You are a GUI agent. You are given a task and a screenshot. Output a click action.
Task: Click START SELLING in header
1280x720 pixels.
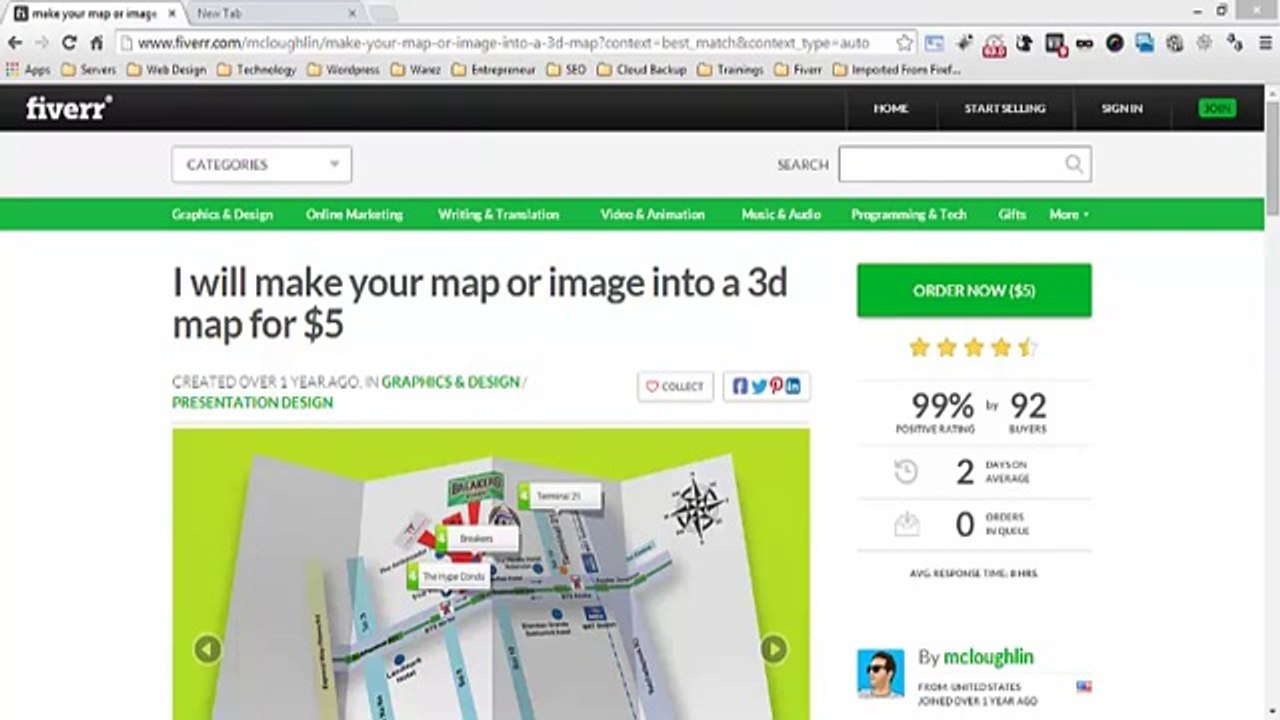coord(1004,108)
